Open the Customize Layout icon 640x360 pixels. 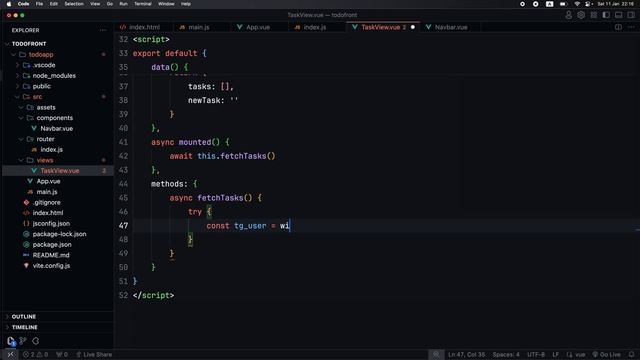point(593,15)
